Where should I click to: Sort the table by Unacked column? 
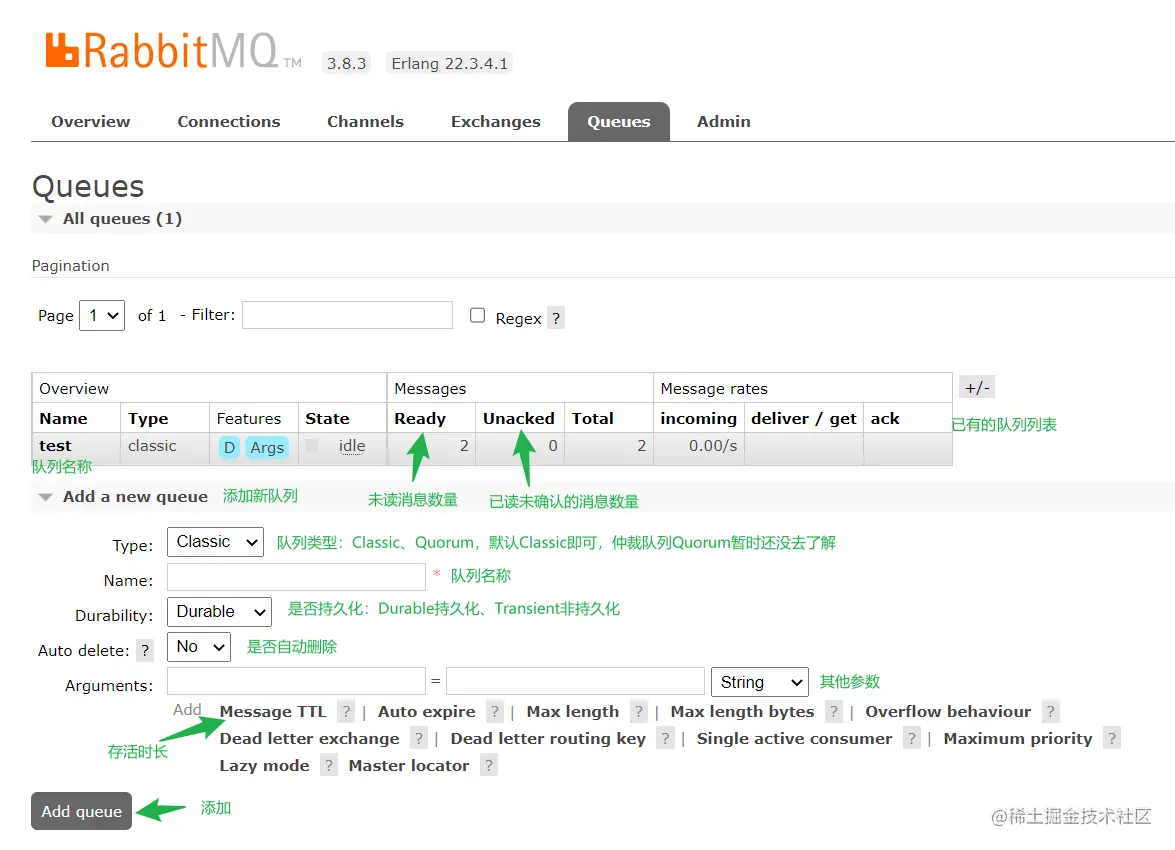click(x=519, y=418)
